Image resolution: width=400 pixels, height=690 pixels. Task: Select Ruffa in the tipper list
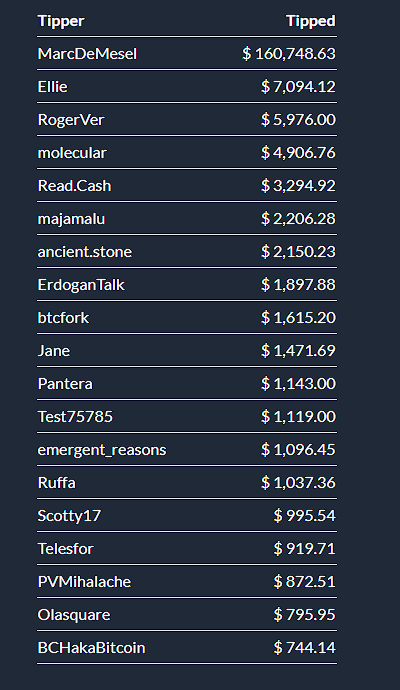56,483
